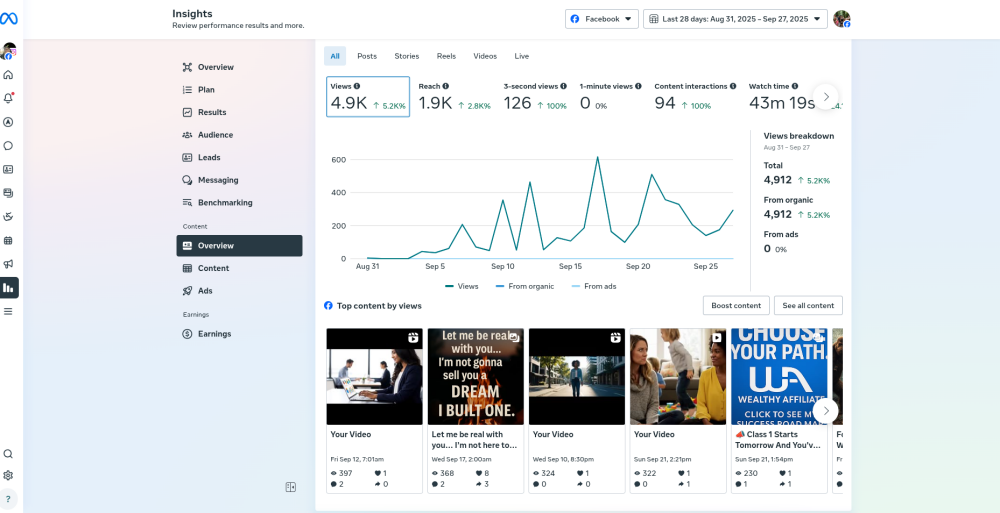Screen dimensions: 1000x513
Task: Click the See all content button
Action: 808,305
